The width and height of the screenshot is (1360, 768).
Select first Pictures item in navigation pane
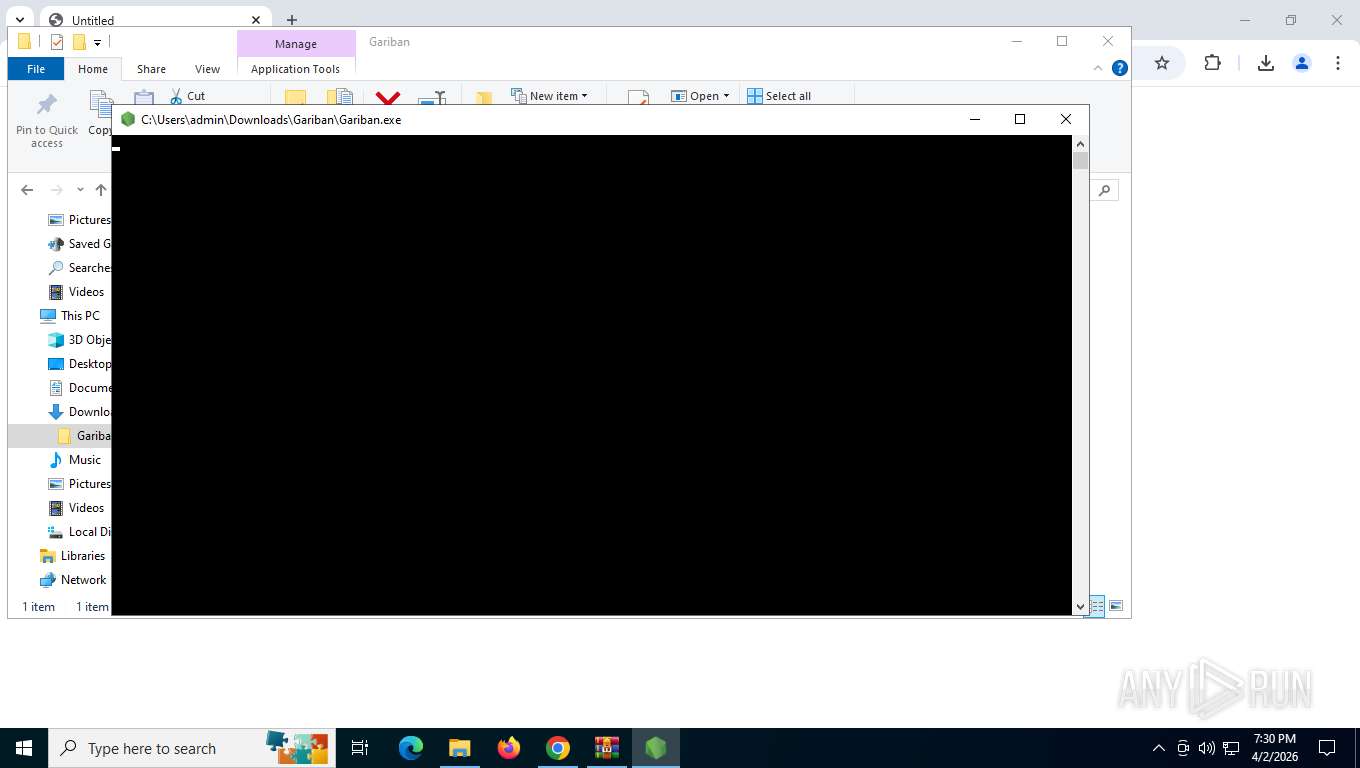point(79,220)
